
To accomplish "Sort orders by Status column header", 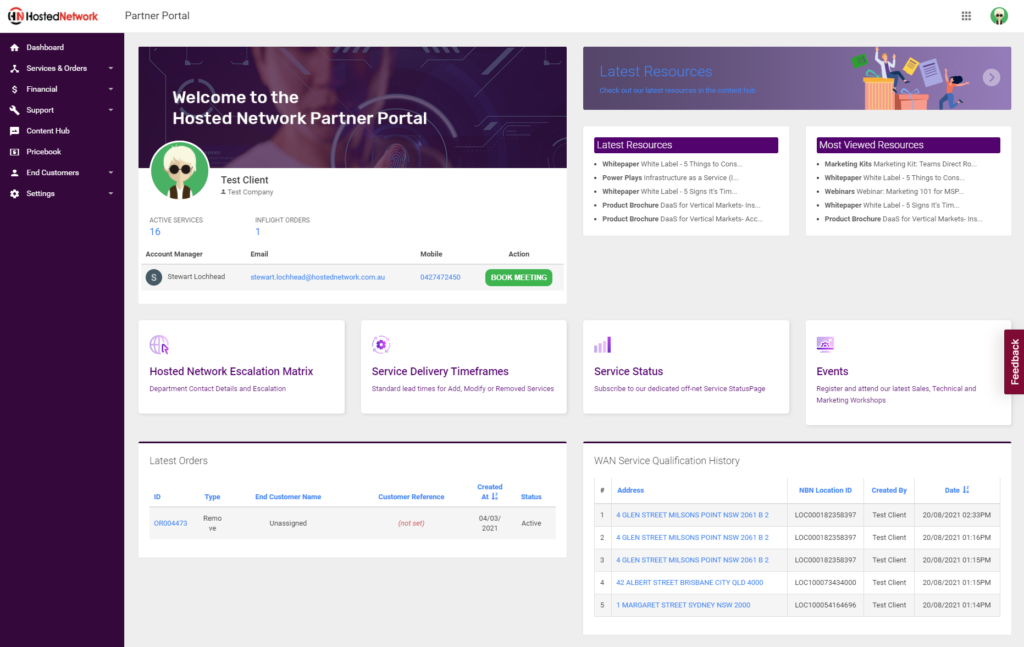I will coord(531,497).
